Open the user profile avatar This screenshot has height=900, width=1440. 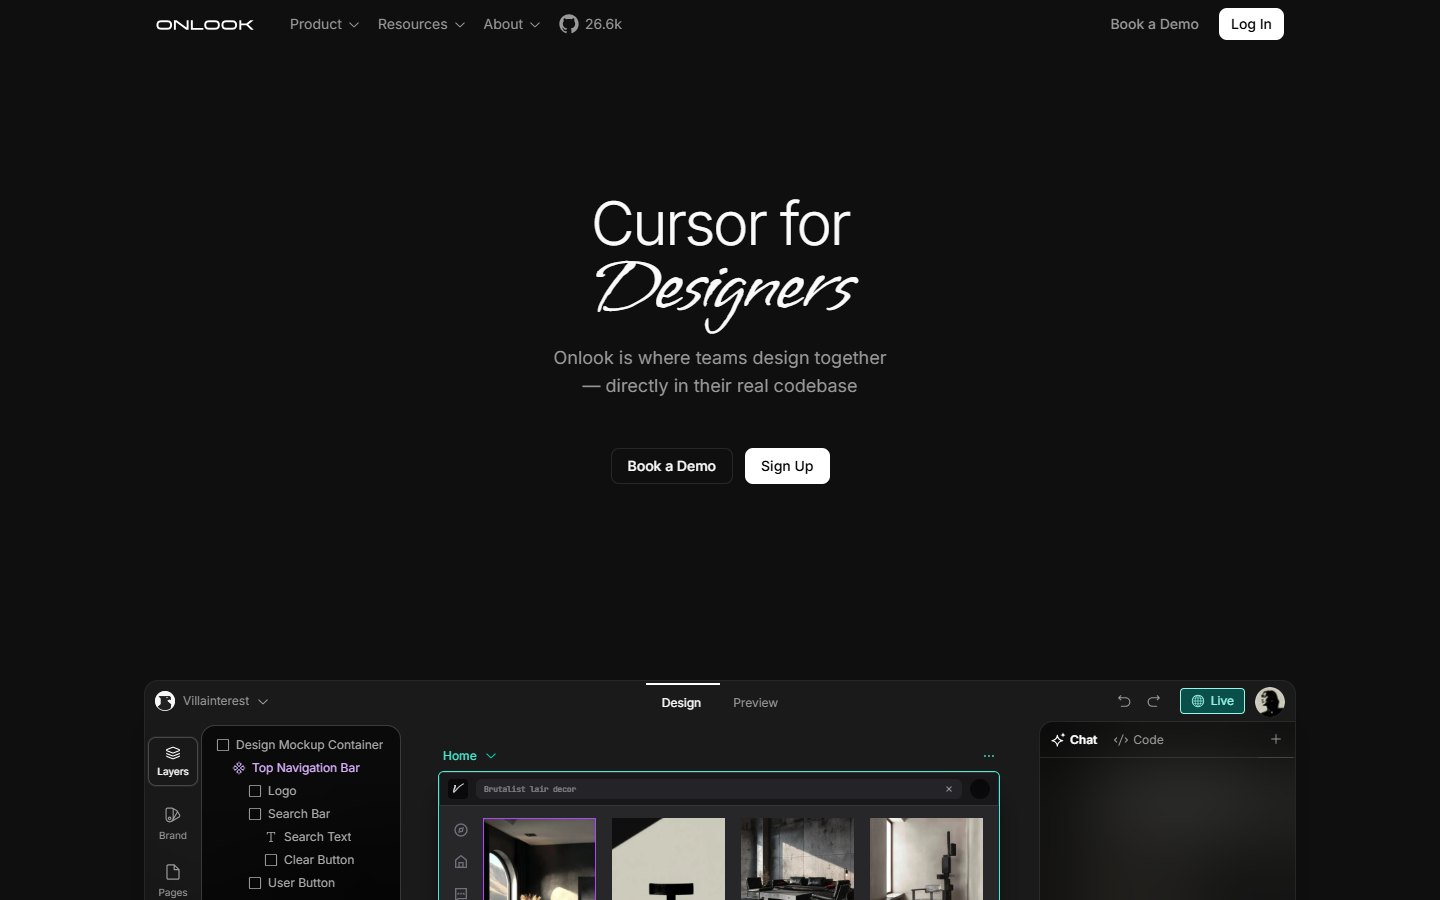1270,701
